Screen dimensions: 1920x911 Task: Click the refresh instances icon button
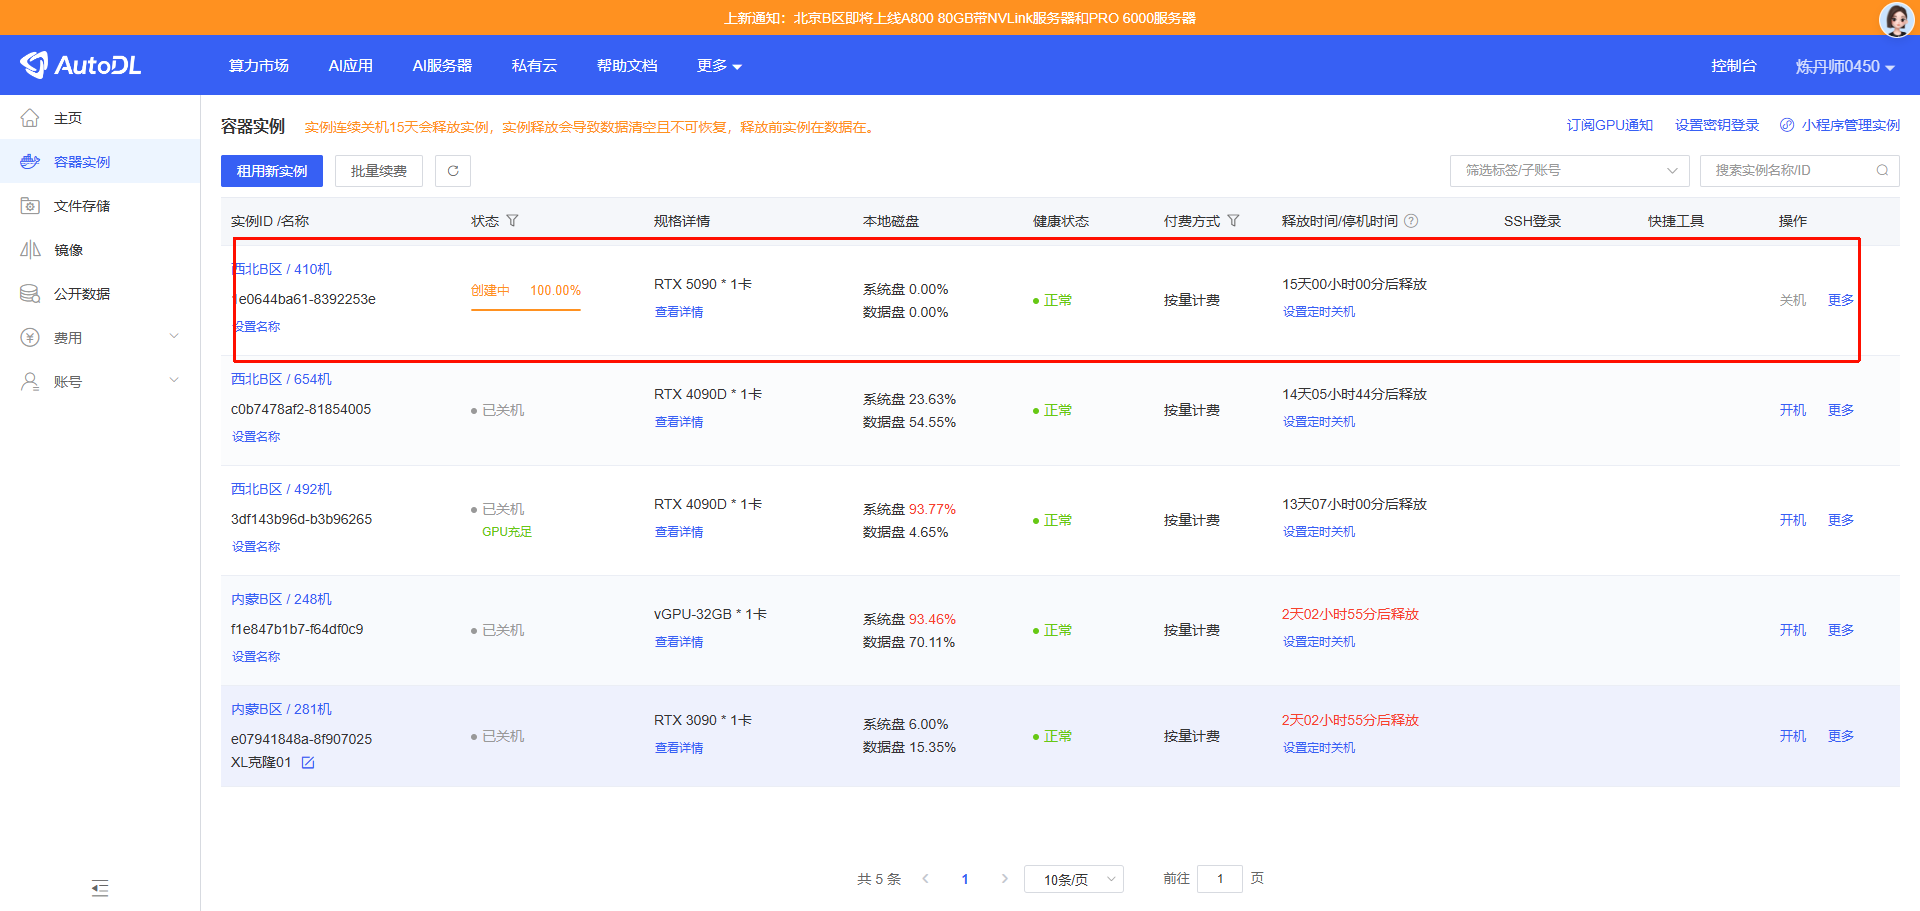[x=453, y=171]
